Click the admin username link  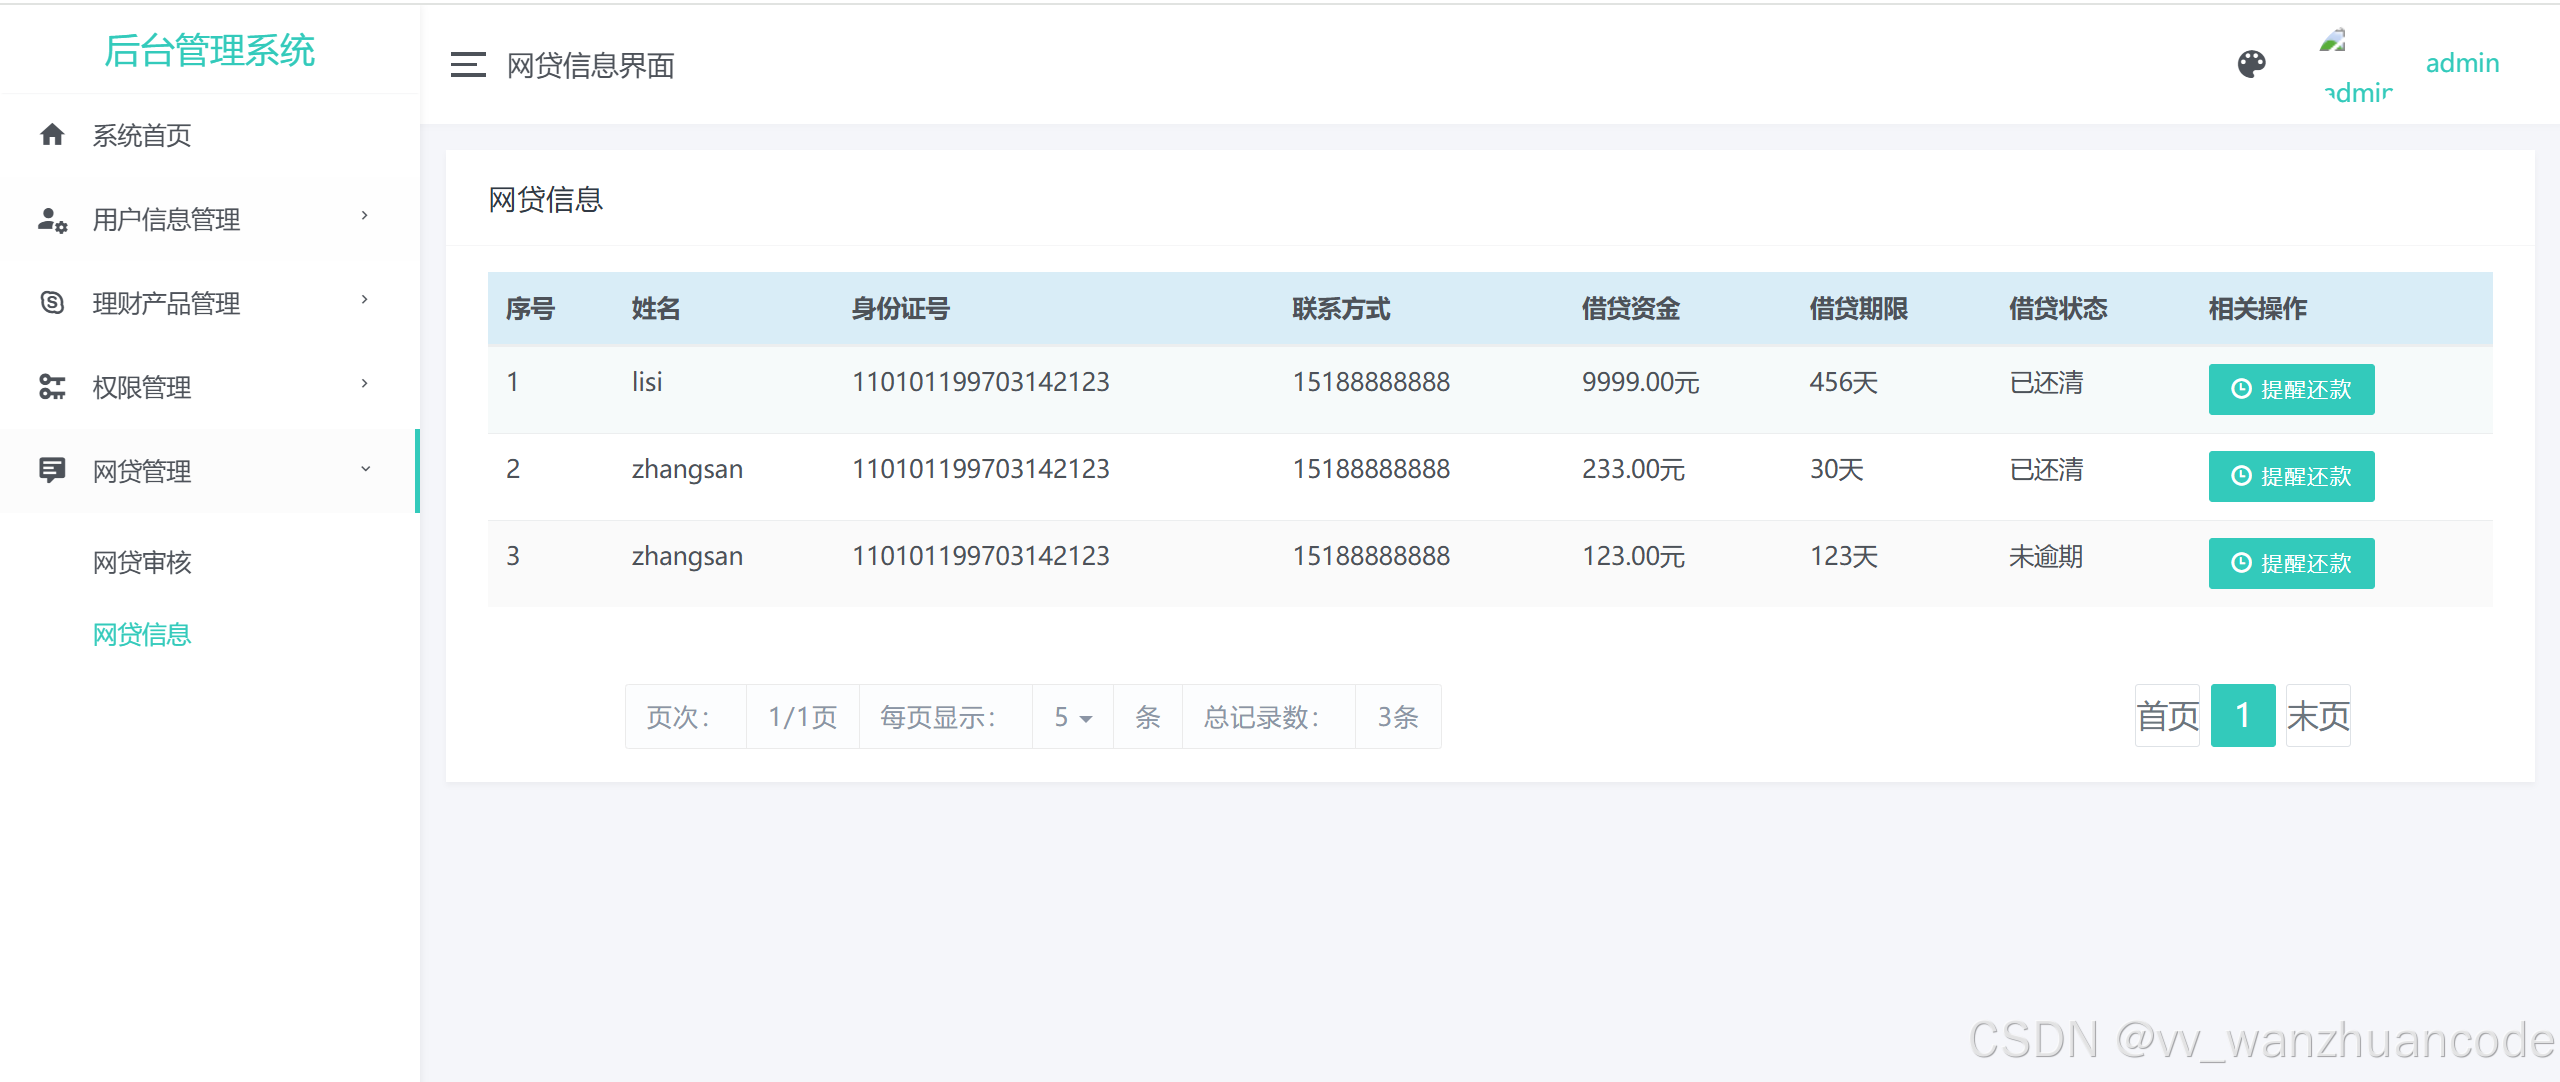(2462, 63)
